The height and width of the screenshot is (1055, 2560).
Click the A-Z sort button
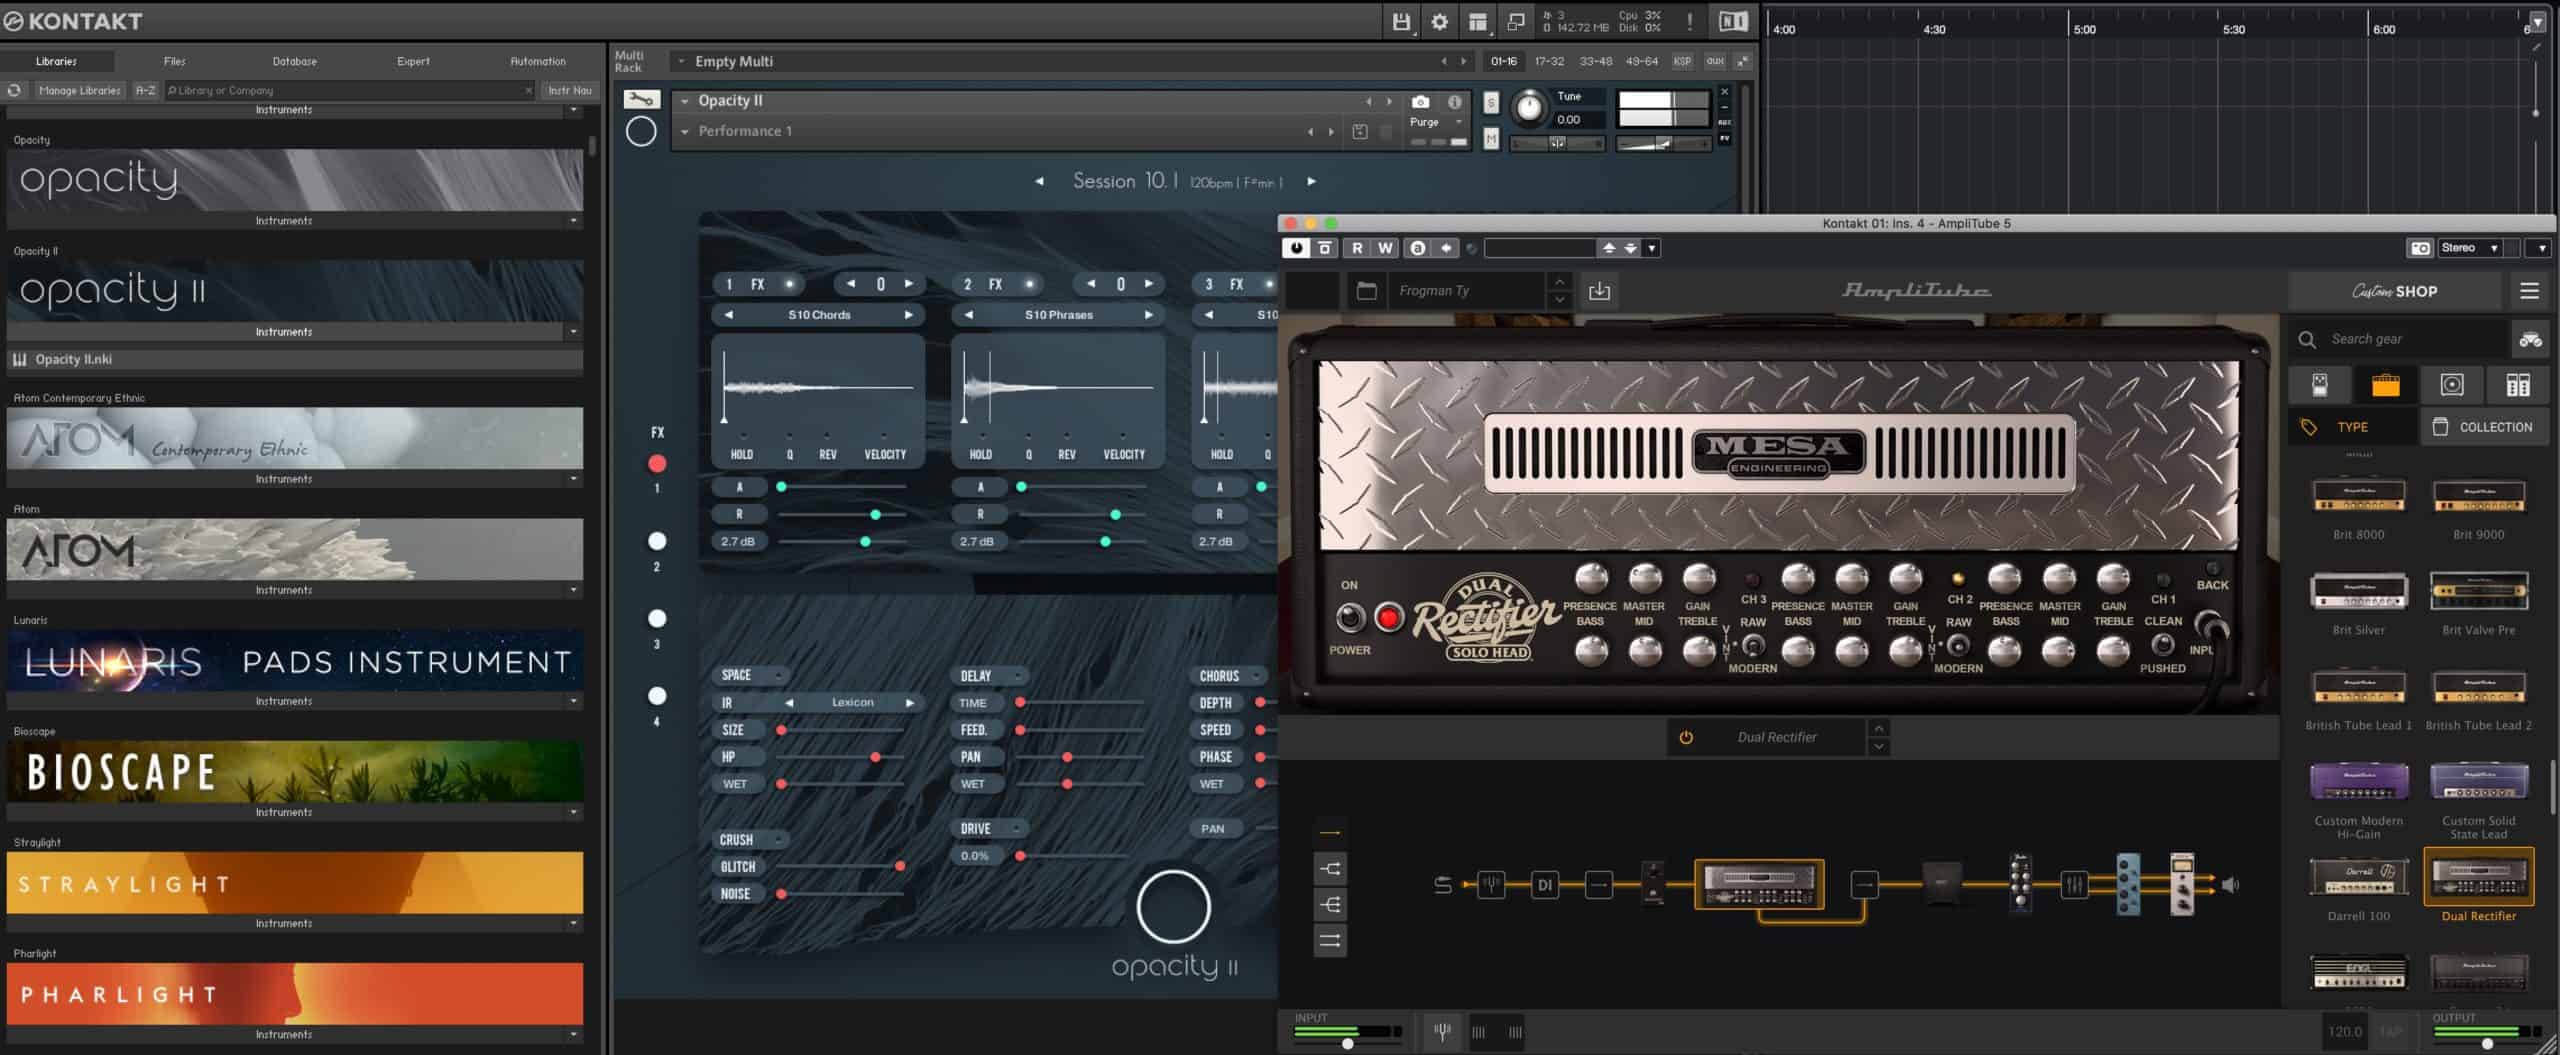pos(145,90)
